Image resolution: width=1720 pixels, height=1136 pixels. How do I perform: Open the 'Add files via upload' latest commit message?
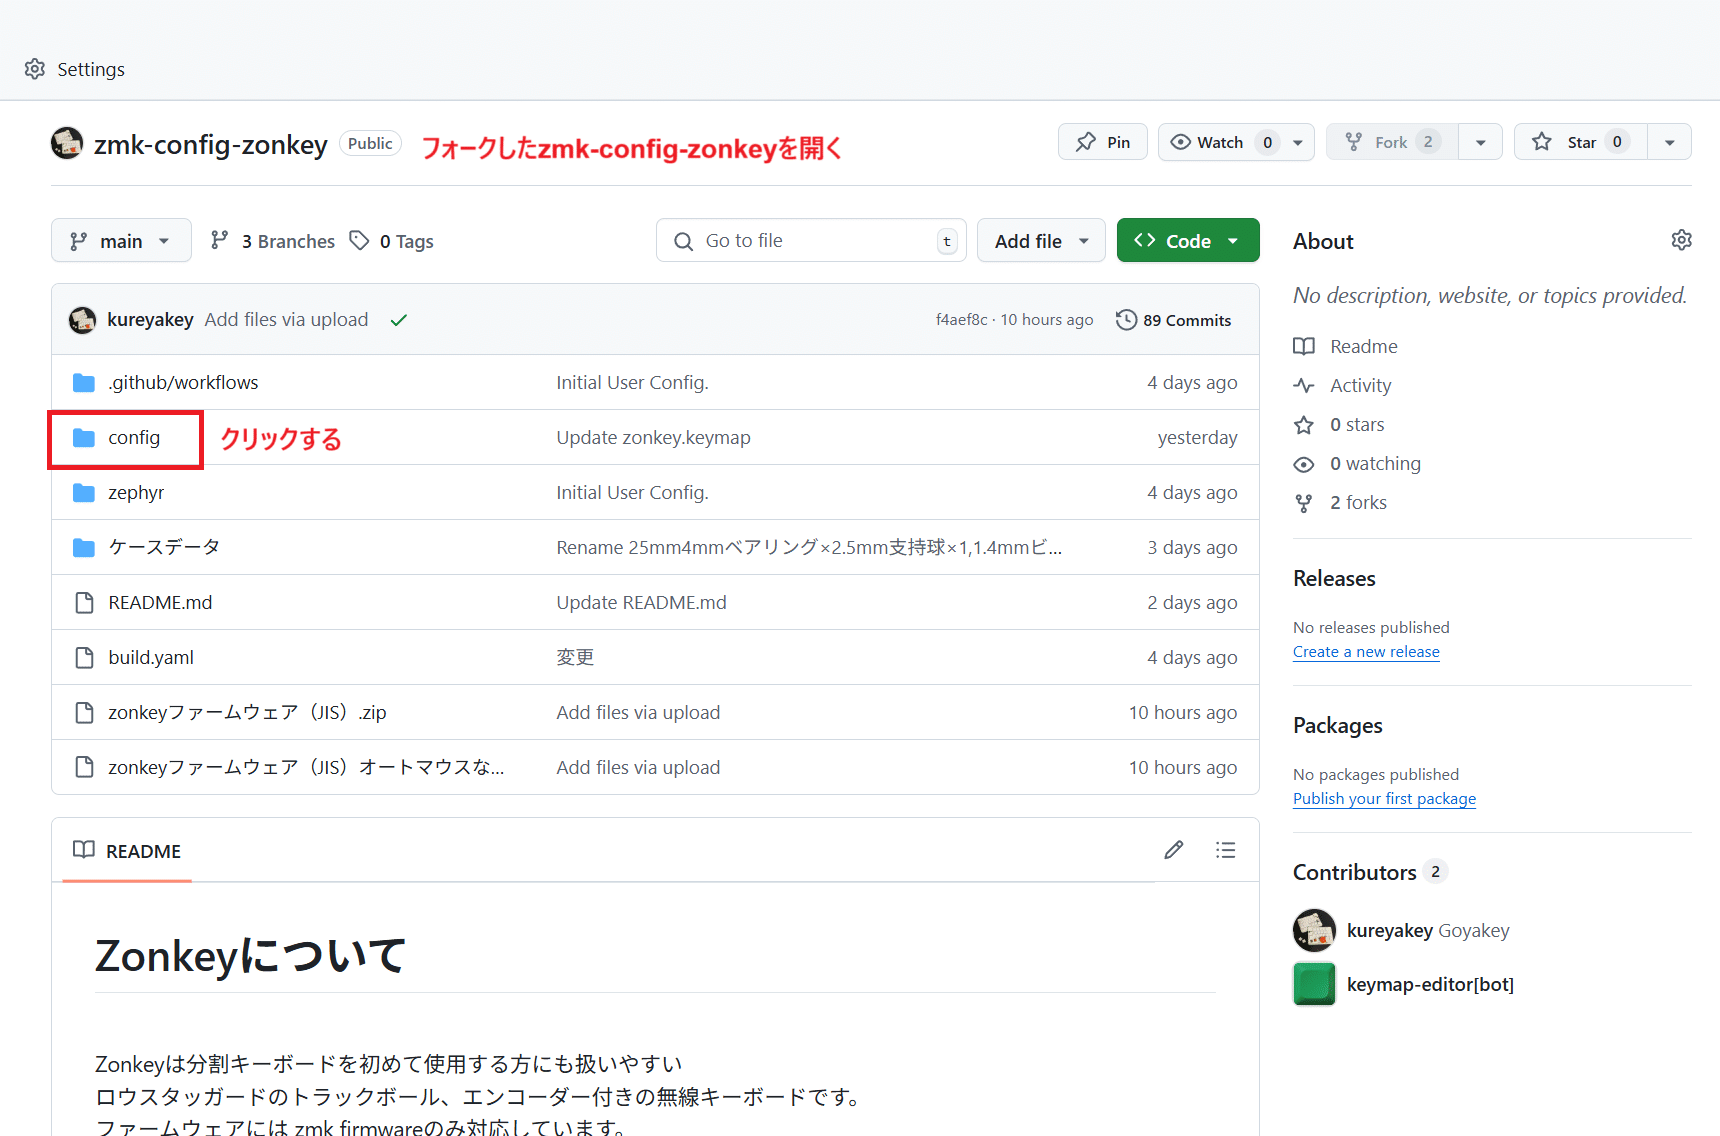pos(286,320)
